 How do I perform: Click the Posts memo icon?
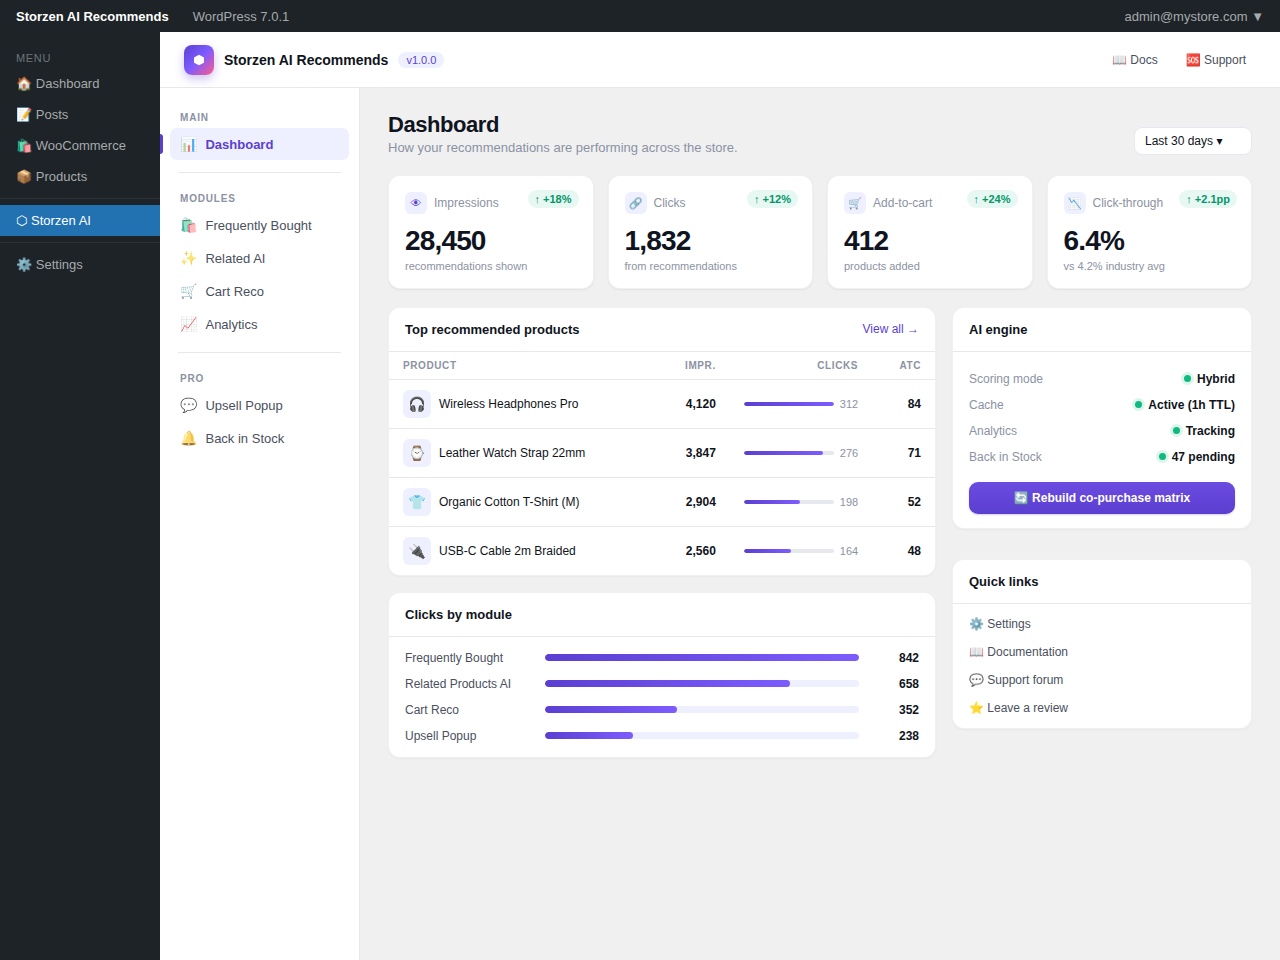point(24,115)
